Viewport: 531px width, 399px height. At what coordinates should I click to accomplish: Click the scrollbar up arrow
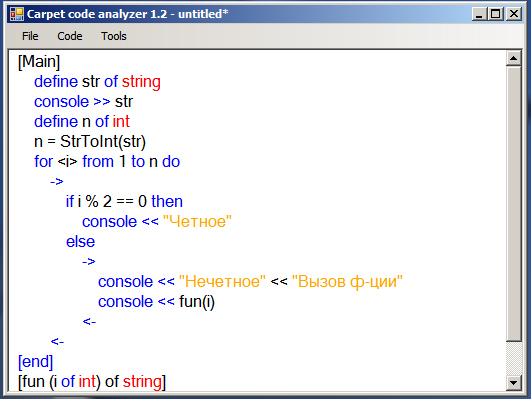click(513, 58)
